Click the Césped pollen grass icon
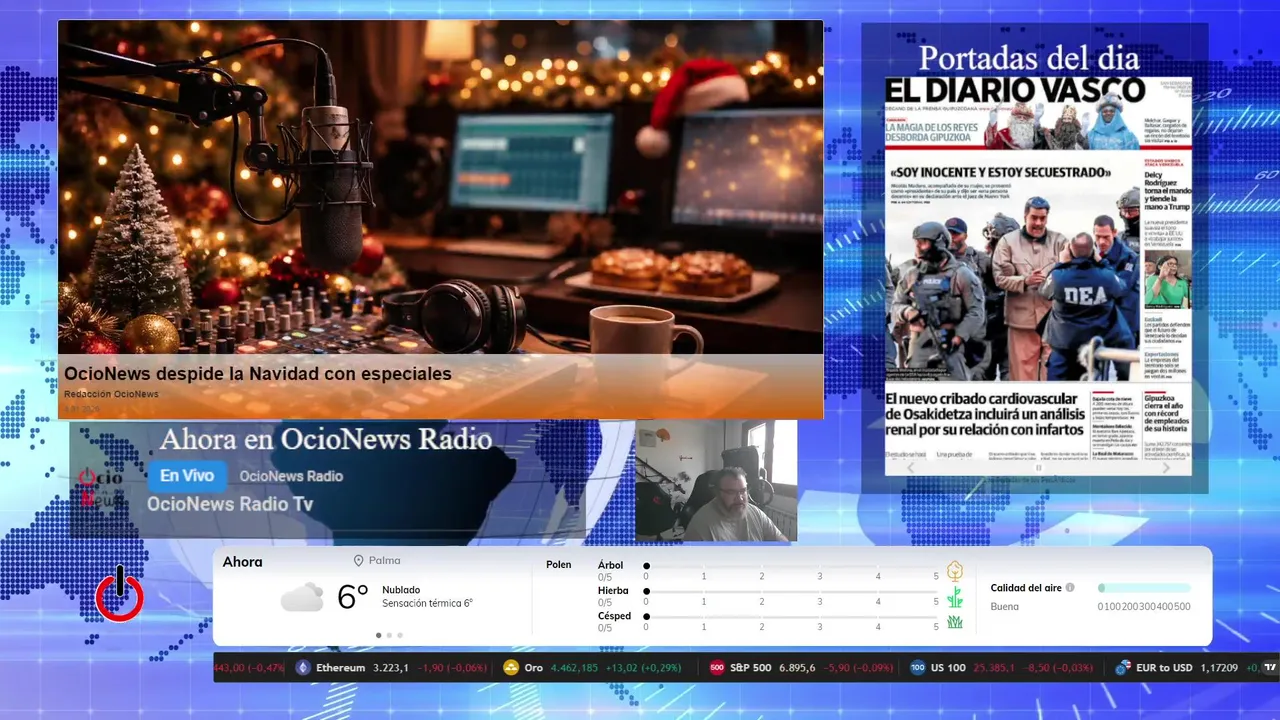Image resolution: width=1280 pixels, height=720 pixels. click(x=955, y=622)
